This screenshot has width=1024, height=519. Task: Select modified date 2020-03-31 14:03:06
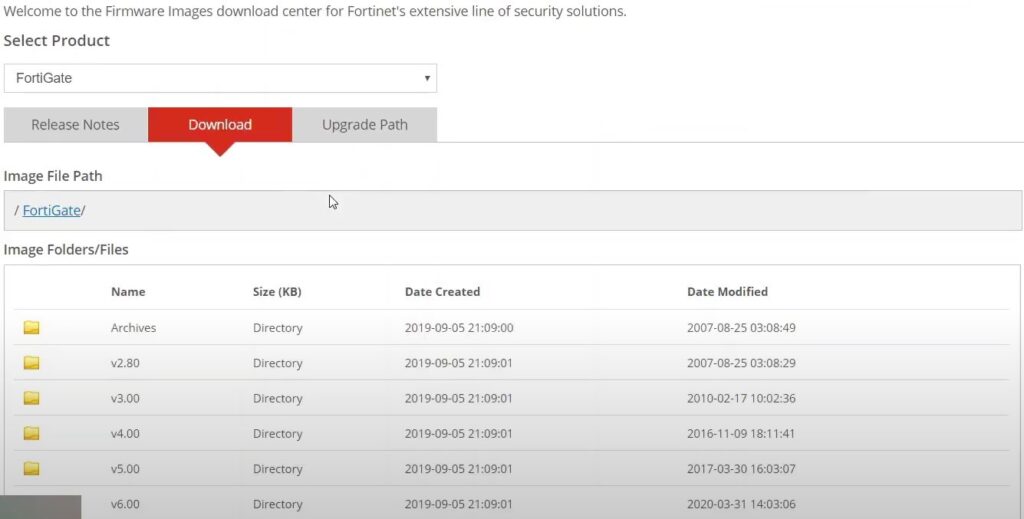(741, 504)
